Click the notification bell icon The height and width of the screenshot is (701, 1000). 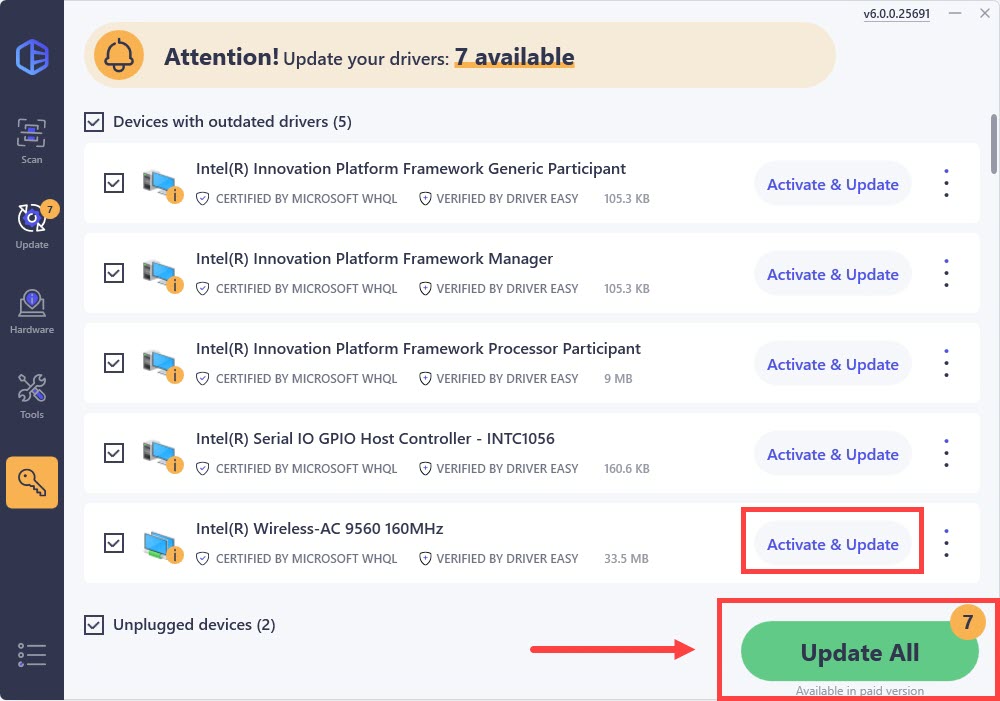(x=118, y=57)
